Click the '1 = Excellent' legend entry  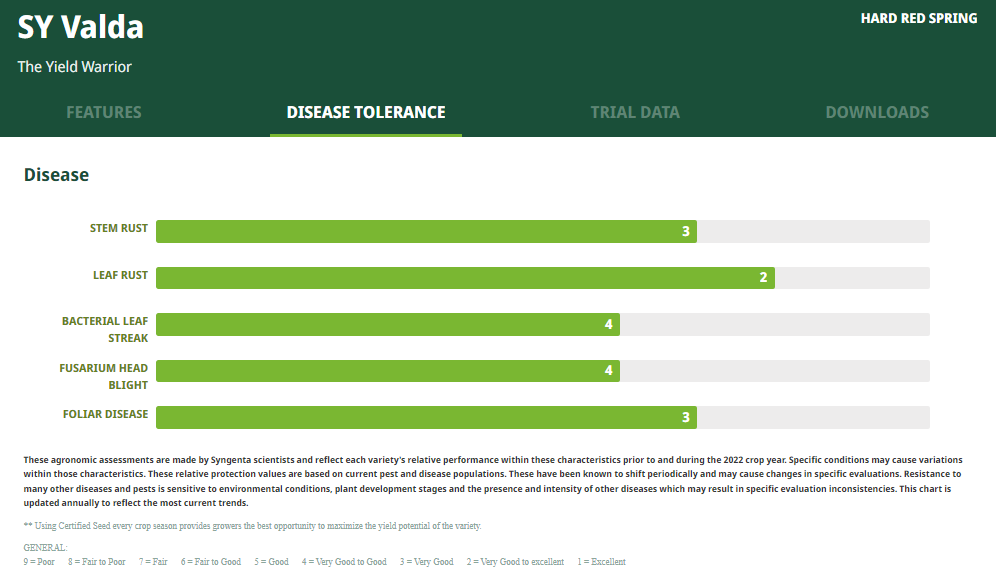tap(602, 562)
